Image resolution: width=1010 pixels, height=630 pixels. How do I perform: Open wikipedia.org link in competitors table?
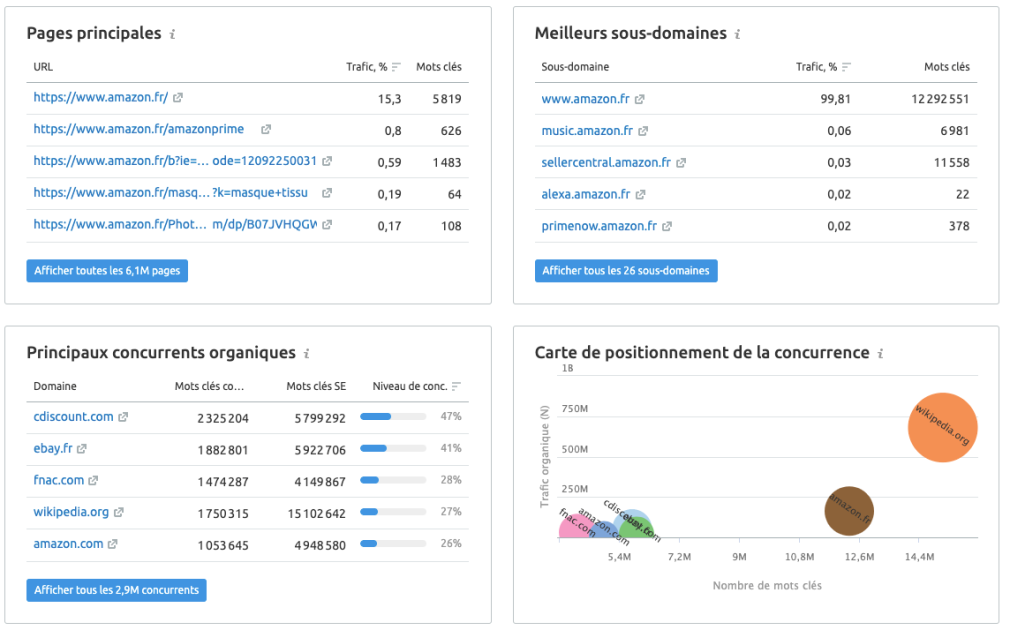[71, 511]
